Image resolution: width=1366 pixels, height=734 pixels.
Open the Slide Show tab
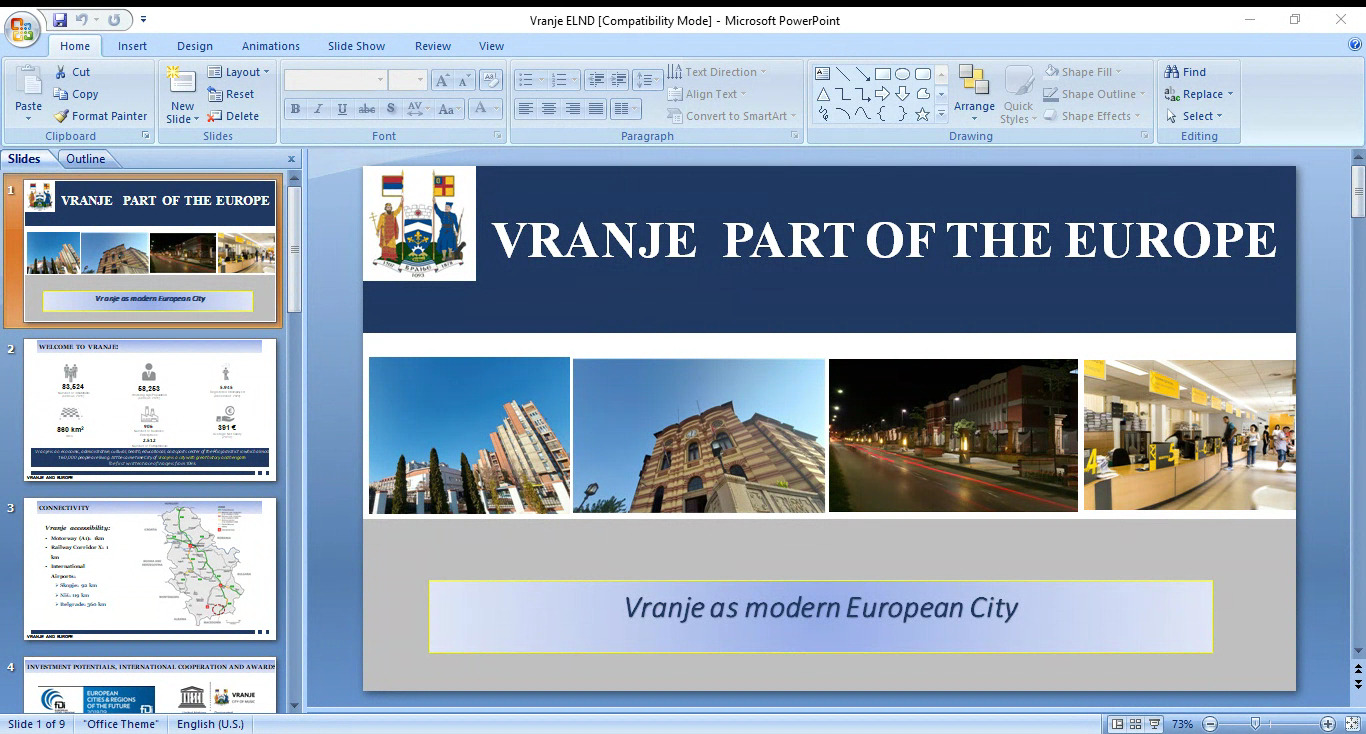click(356, 46)
